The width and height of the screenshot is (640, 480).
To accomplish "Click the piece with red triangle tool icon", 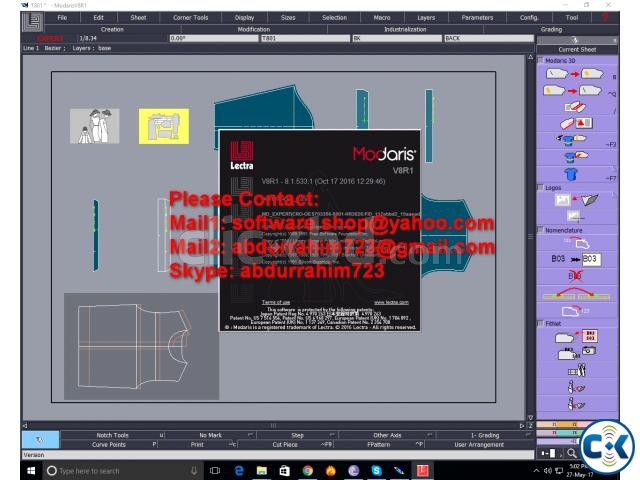I will (x=576, y=123).
